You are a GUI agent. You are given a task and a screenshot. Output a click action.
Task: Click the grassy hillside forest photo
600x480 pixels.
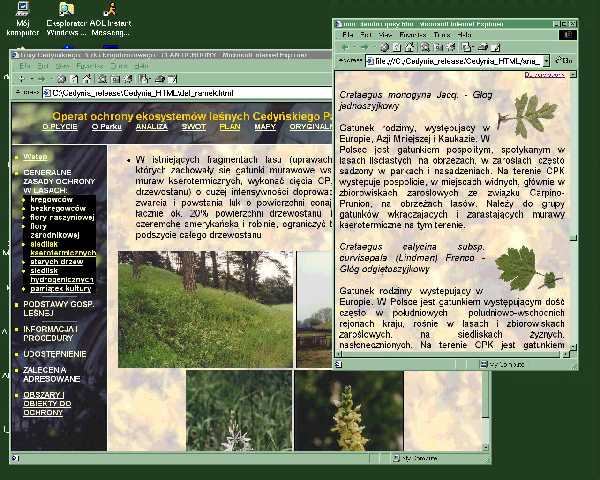[205, 309]
